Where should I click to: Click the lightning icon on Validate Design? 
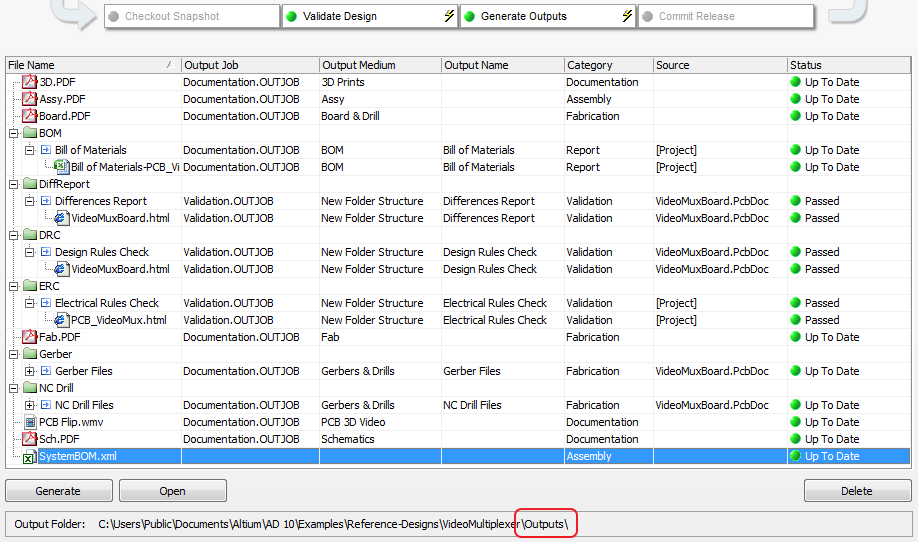point(449,16)
